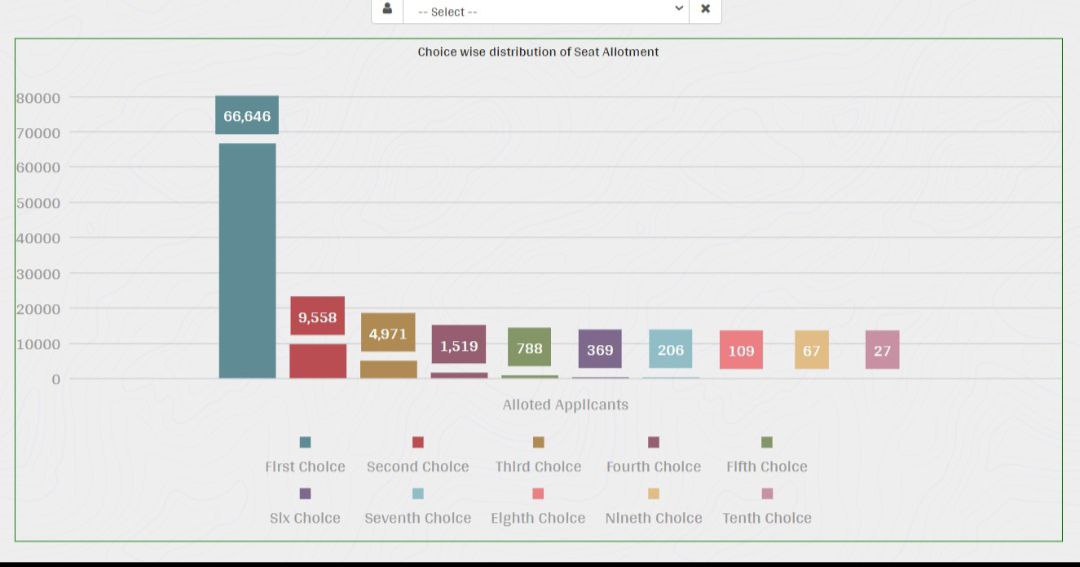Toggle Nineth Choice legend swatch
The width and height of the screenshot is (1080, 567).
click(x=653, y=493)
